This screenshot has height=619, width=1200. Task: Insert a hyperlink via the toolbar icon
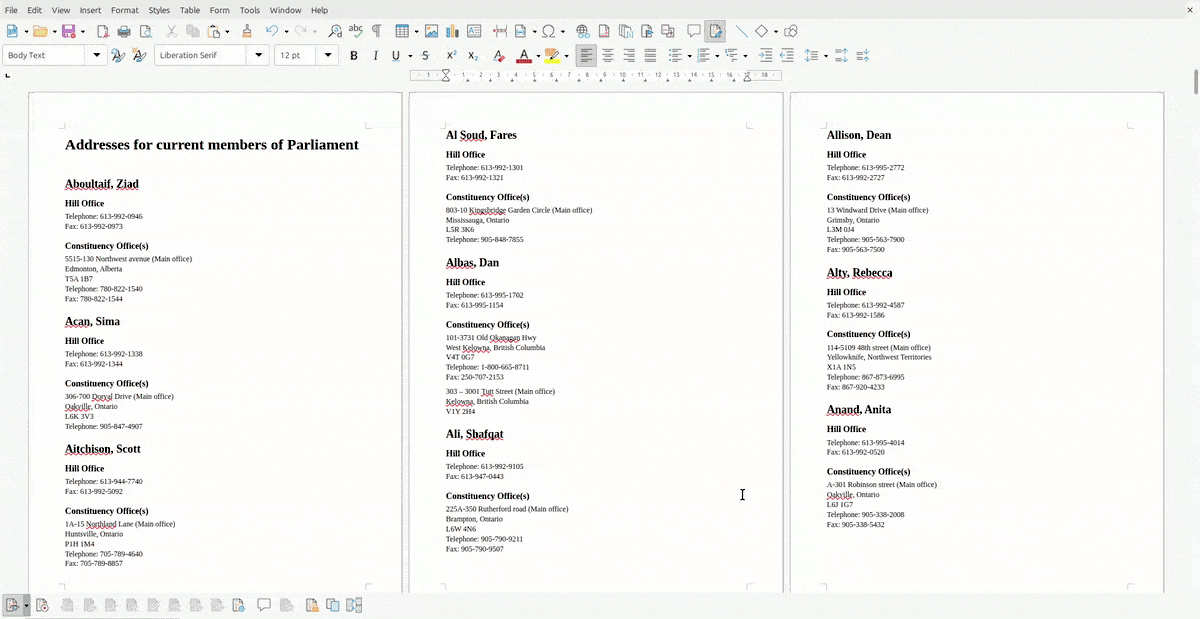(582, 31)
